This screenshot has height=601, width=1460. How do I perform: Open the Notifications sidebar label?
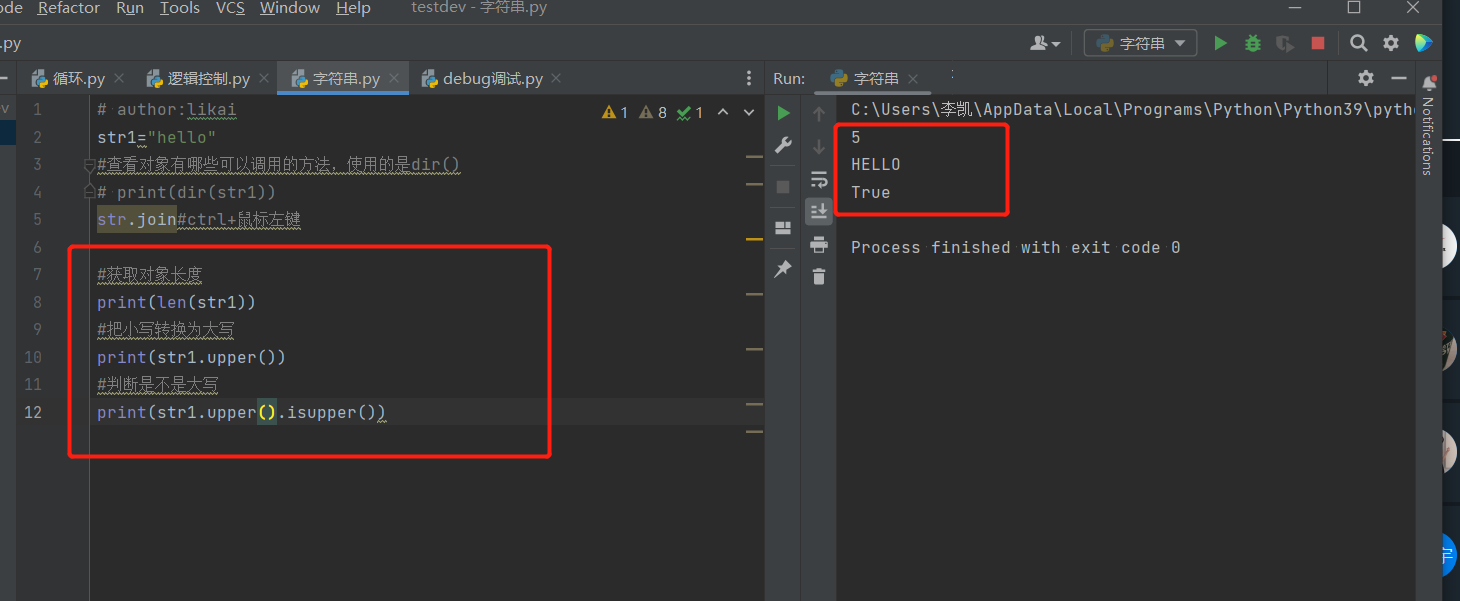click(1428, 136)
